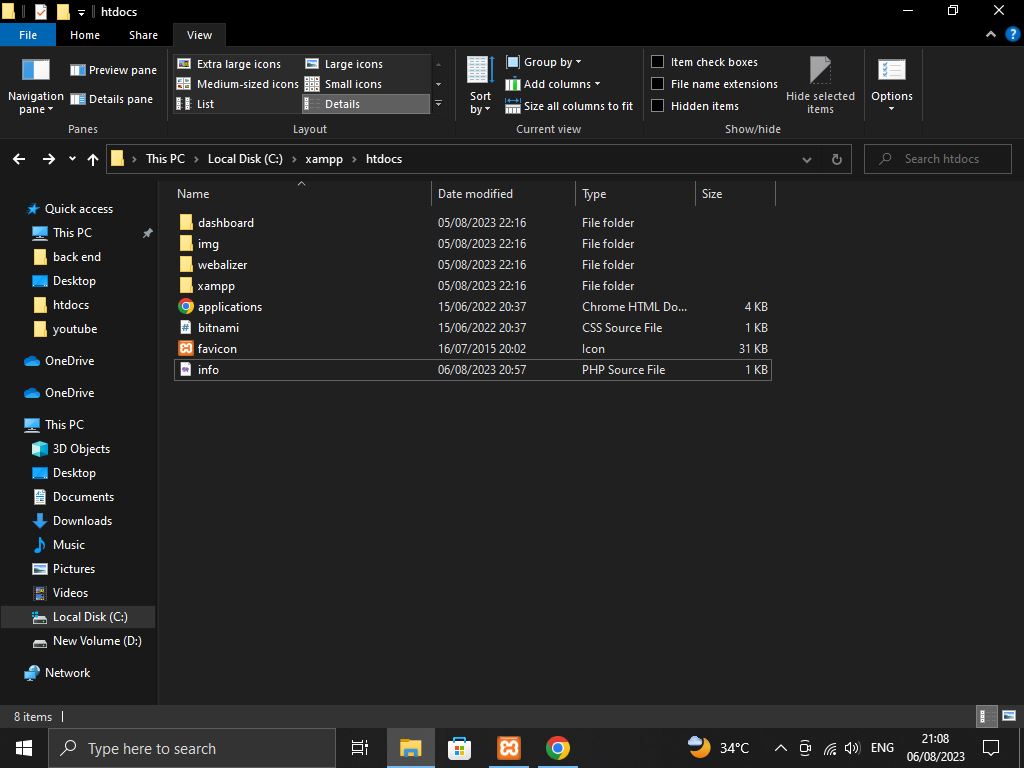Click Hide selected items
The width and height of the screenshot is (1024, 768).
point(820,86)
